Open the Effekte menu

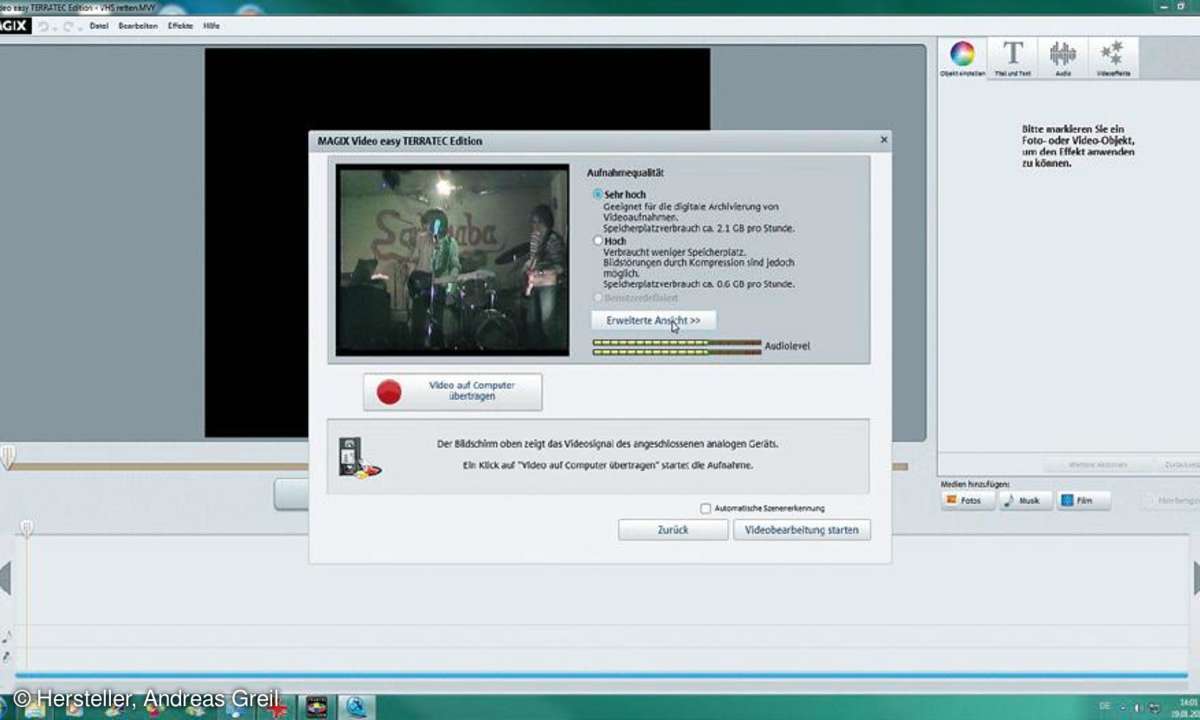pos(180,26)
